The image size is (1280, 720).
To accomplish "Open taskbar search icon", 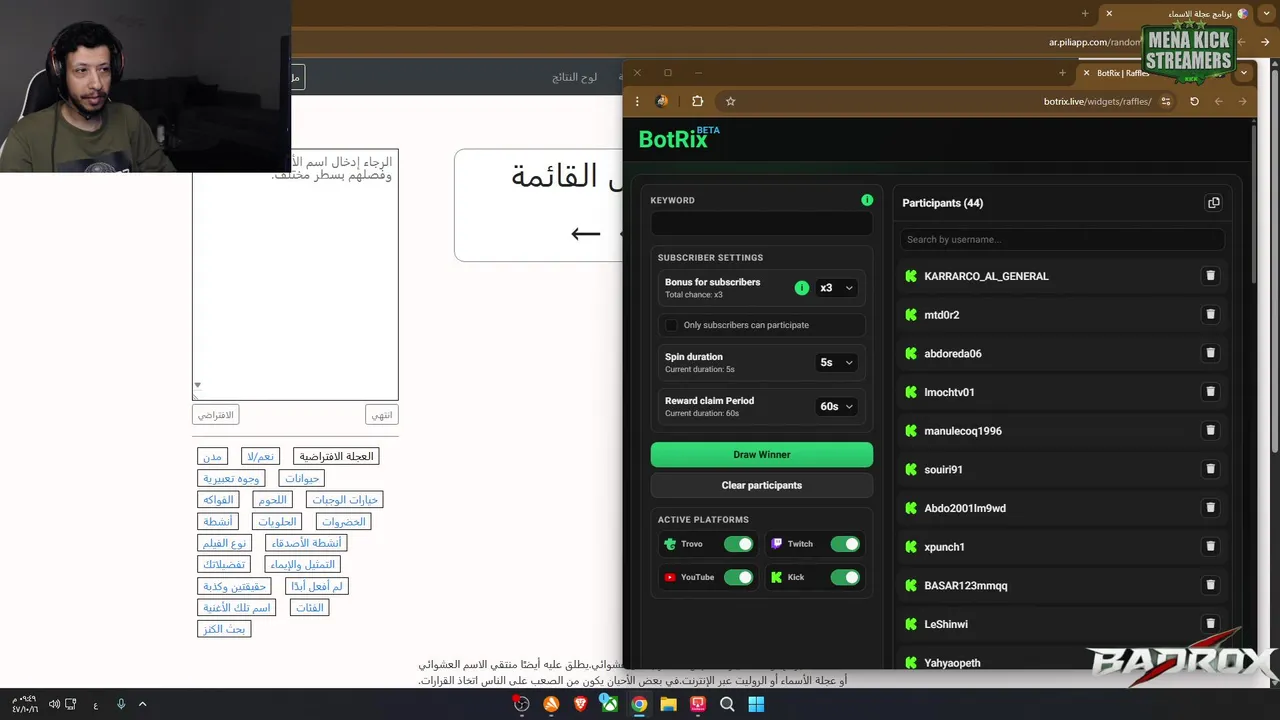I will (727, 704).
